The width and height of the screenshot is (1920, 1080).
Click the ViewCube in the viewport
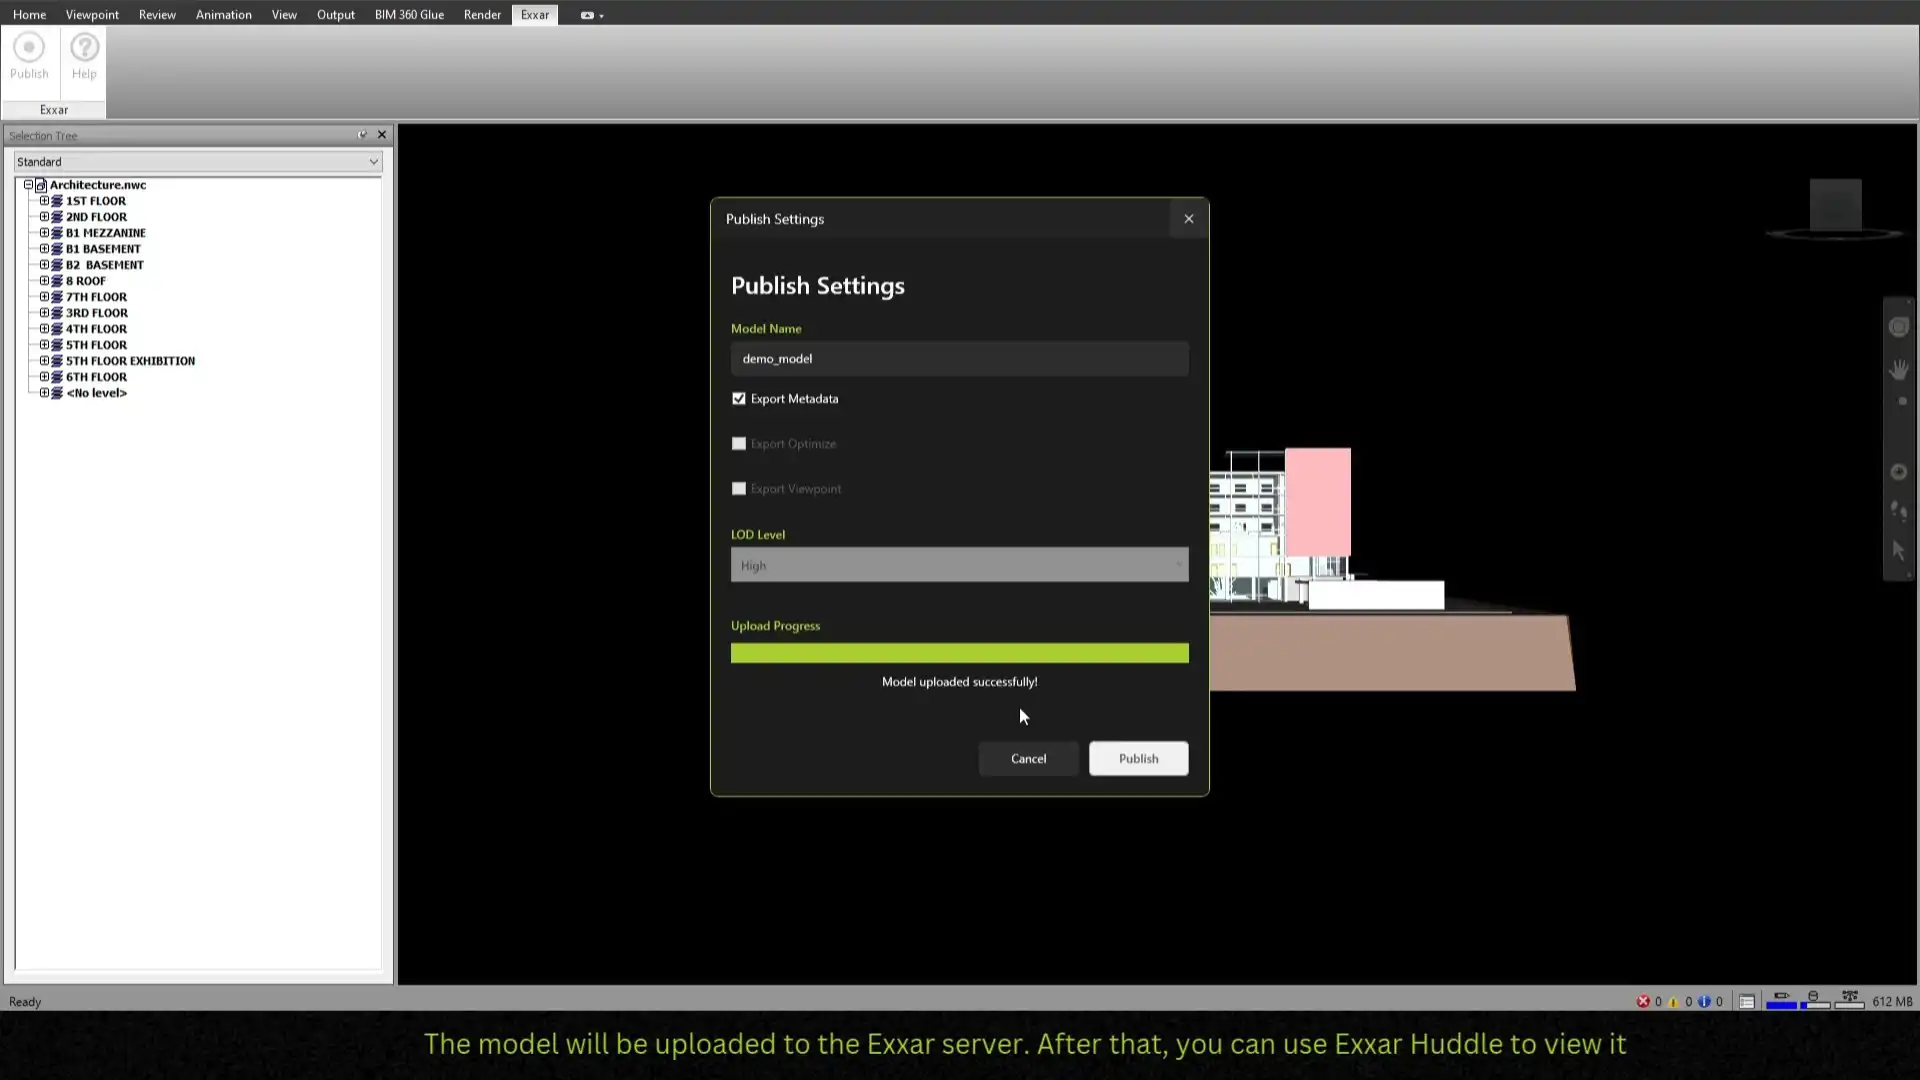1835,206
